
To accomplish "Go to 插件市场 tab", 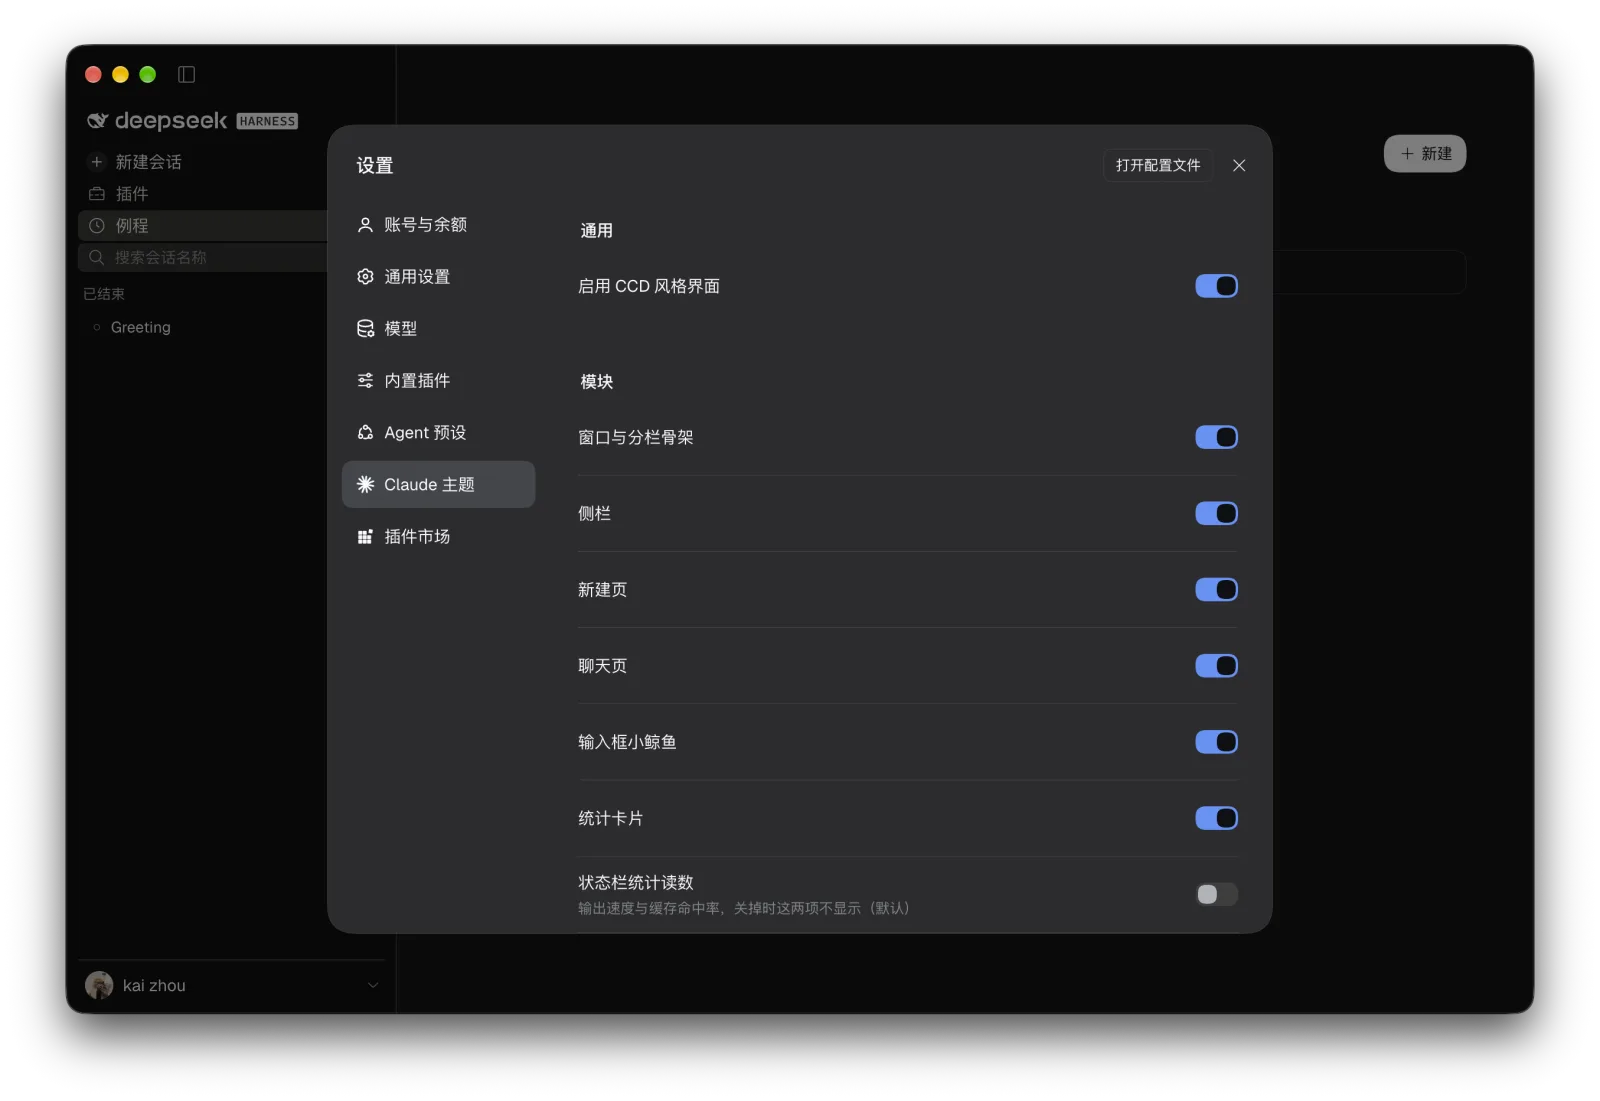I will coord(438,537).
